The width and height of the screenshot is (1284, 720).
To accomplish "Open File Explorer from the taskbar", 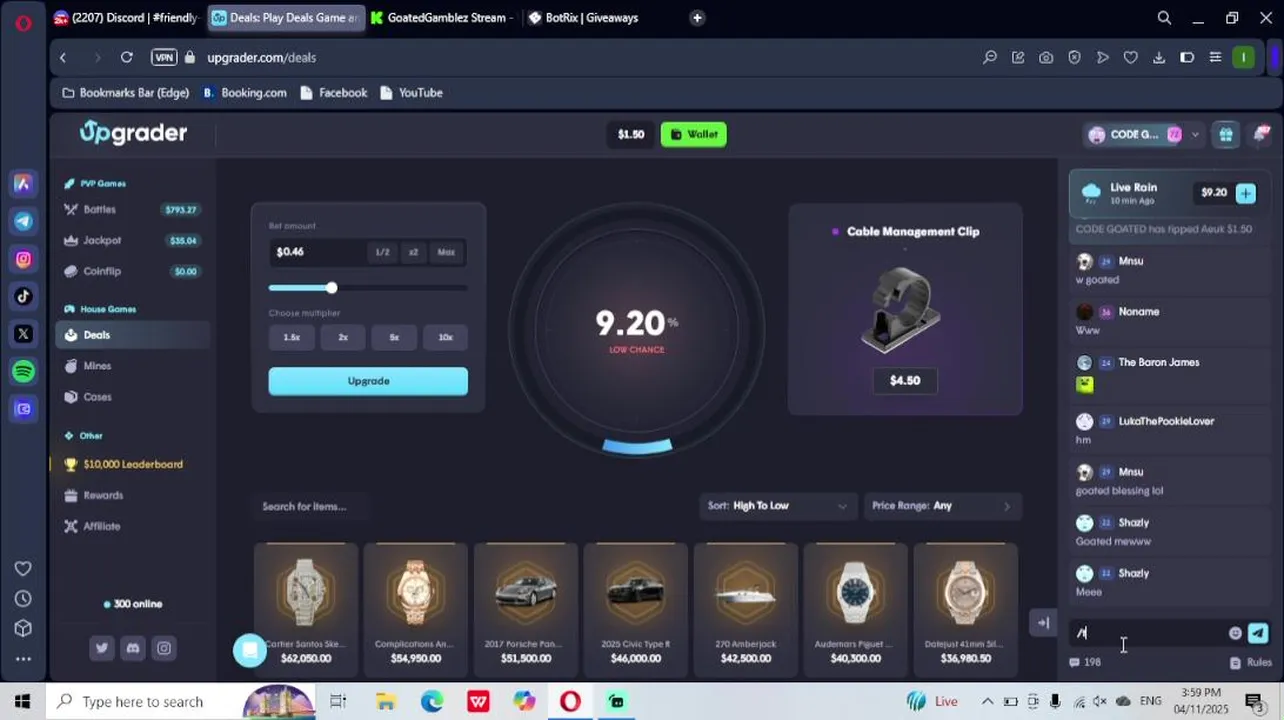I will click(385, 701).
